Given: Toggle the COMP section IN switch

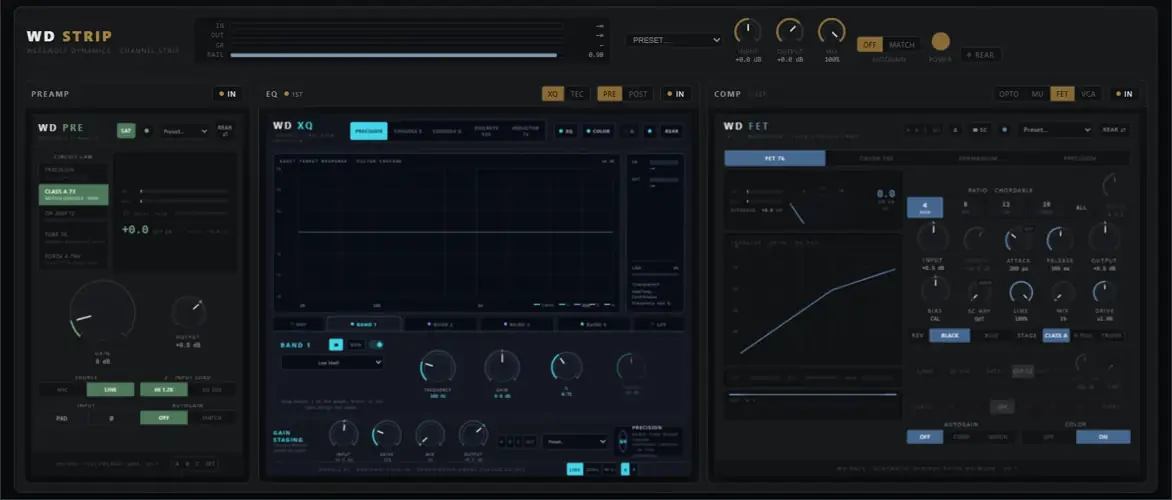Looking at the screenshot, I should pos(1124,94).
